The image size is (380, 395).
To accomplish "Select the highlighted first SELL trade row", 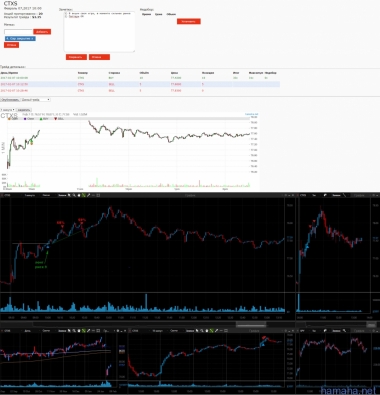I will 140,84.
